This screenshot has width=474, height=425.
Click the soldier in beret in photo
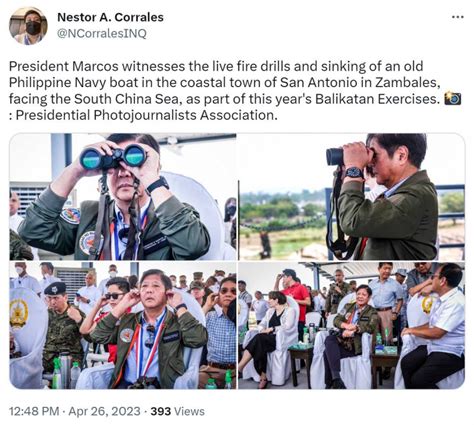pyautogui.click(x=62, y=328)
